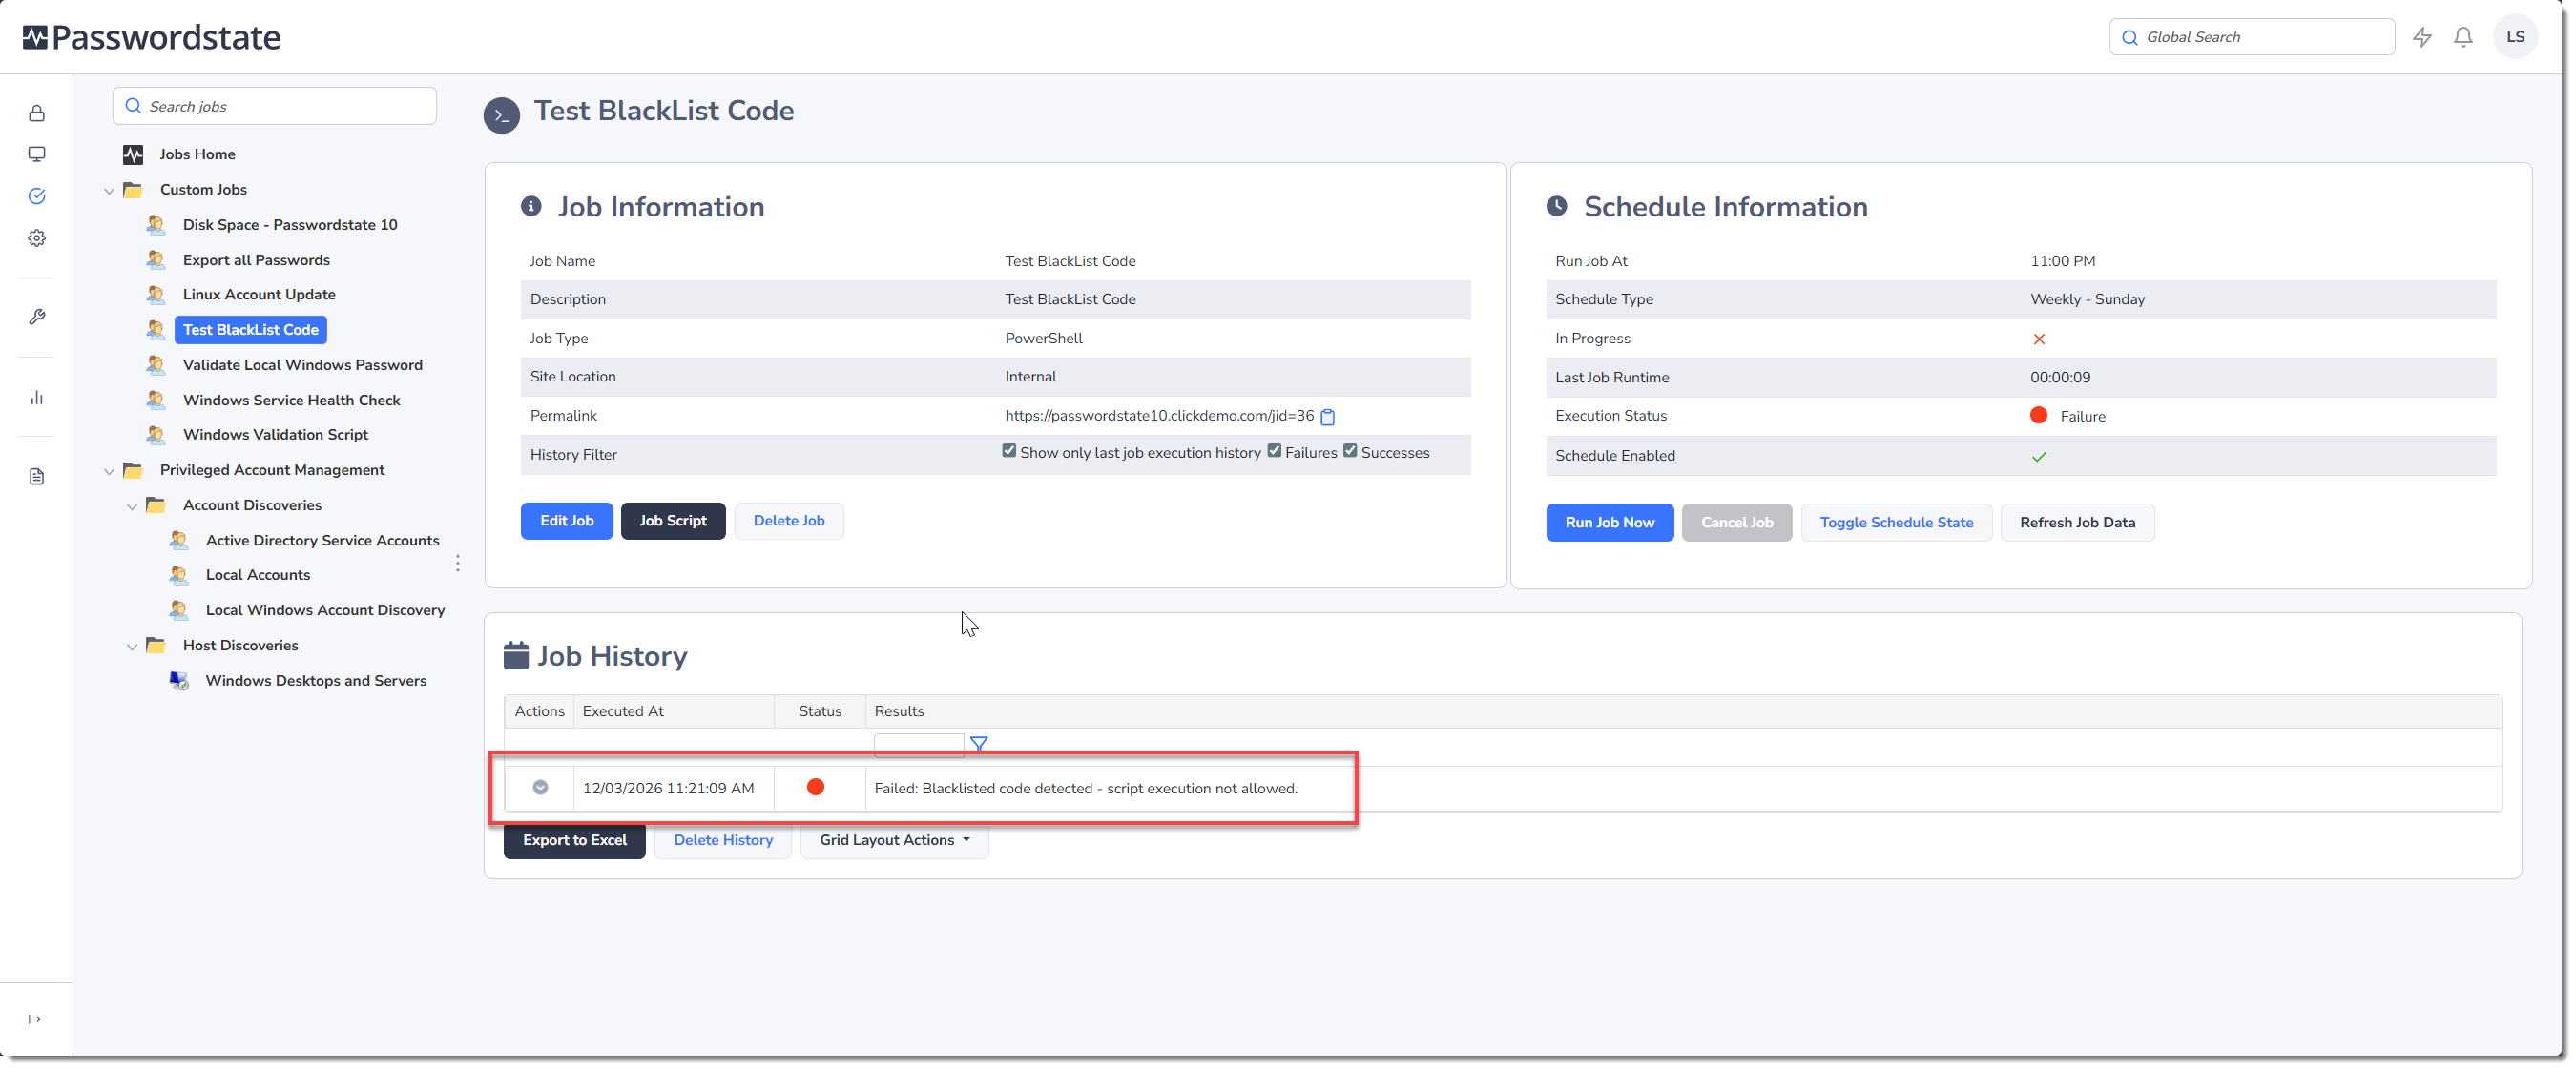Image resolution: width=2576 pixels, height=1070 pixels.
Task: Open the action menu for the failed job row
Action: [x=540, y=788]
